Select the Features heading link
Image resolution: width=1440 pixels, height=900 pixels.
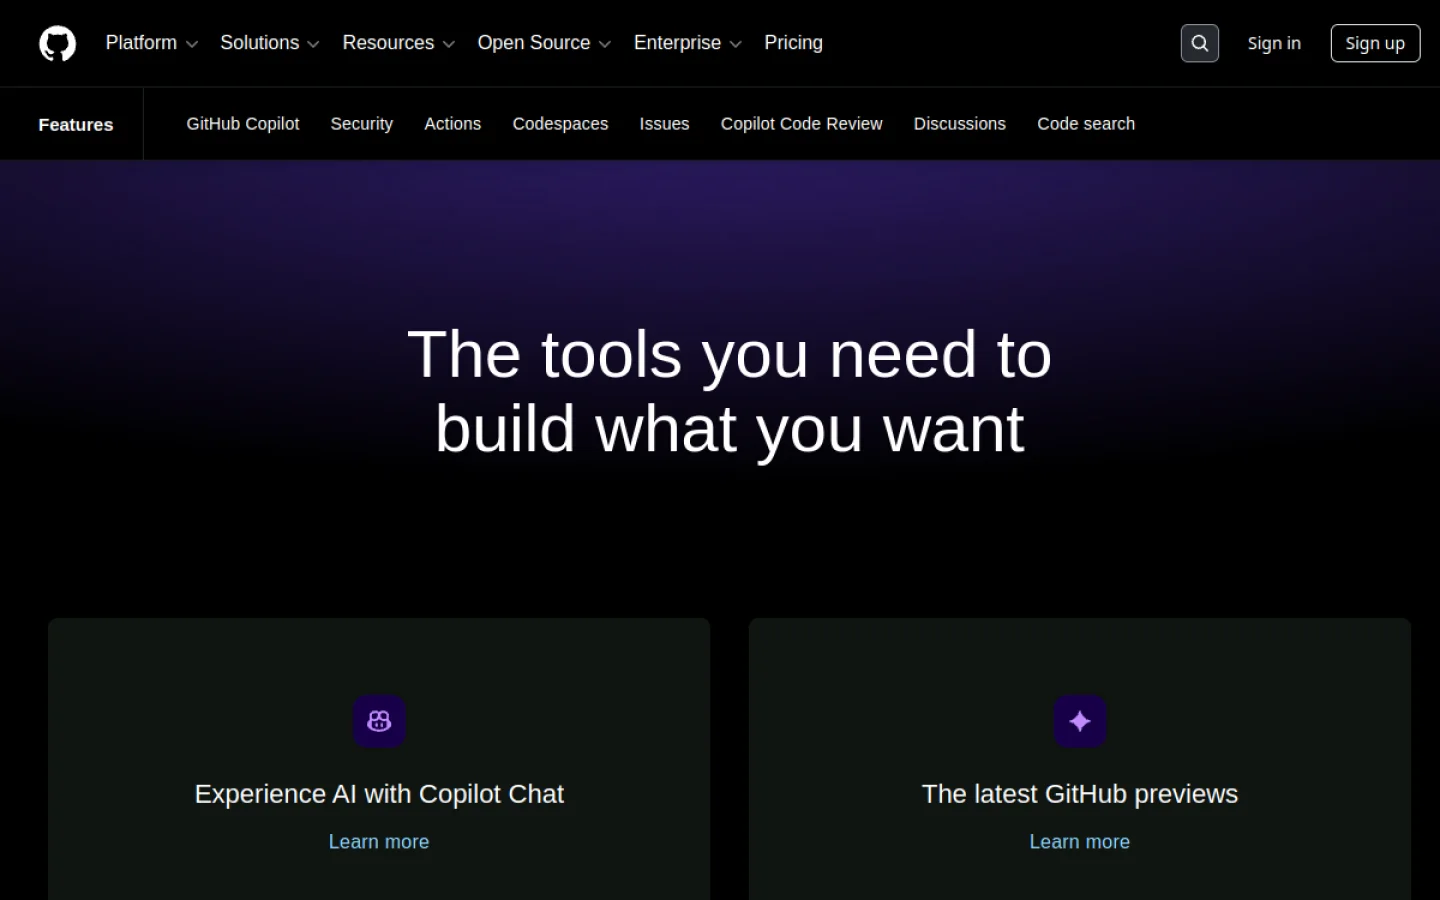pos(76,124)
